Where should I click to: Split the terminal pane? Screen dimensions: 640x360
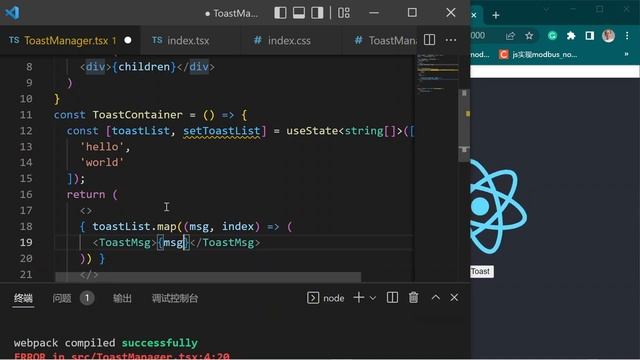pos(392,298)
